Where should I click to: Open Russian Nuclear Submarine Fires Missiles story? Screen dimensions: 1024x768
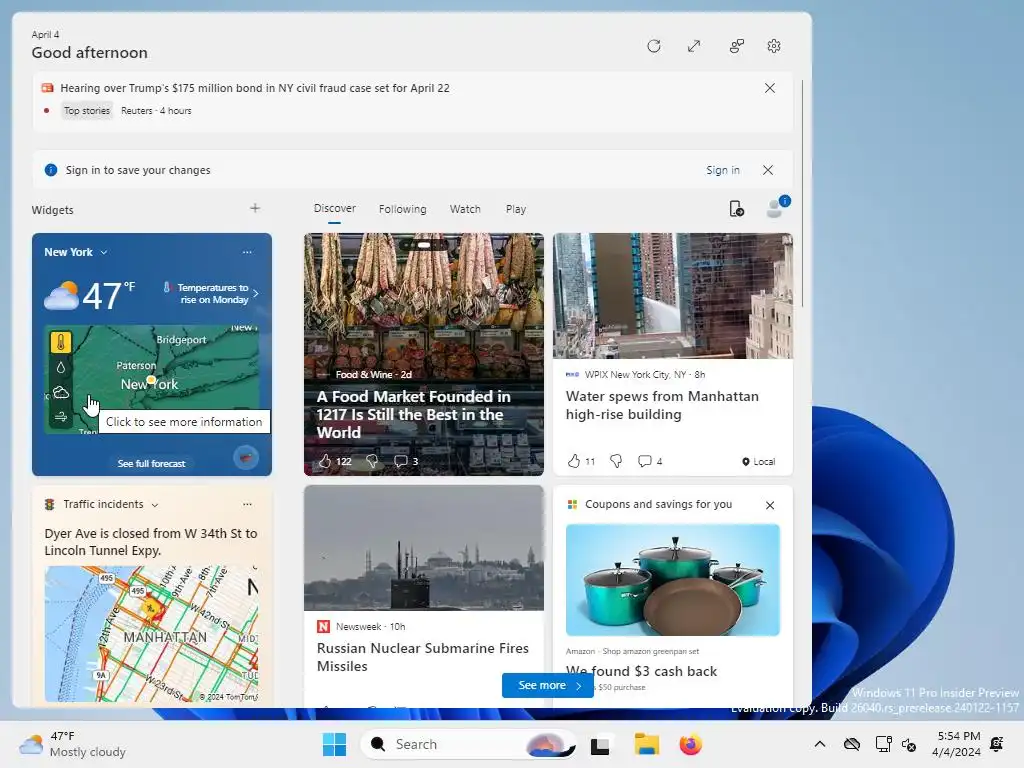point(423,657)
